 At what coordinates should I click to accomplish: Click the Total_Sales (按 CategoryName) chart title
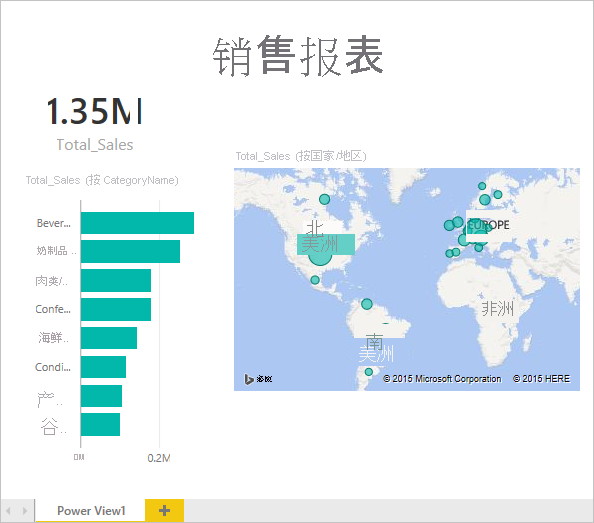pos(102,180)
